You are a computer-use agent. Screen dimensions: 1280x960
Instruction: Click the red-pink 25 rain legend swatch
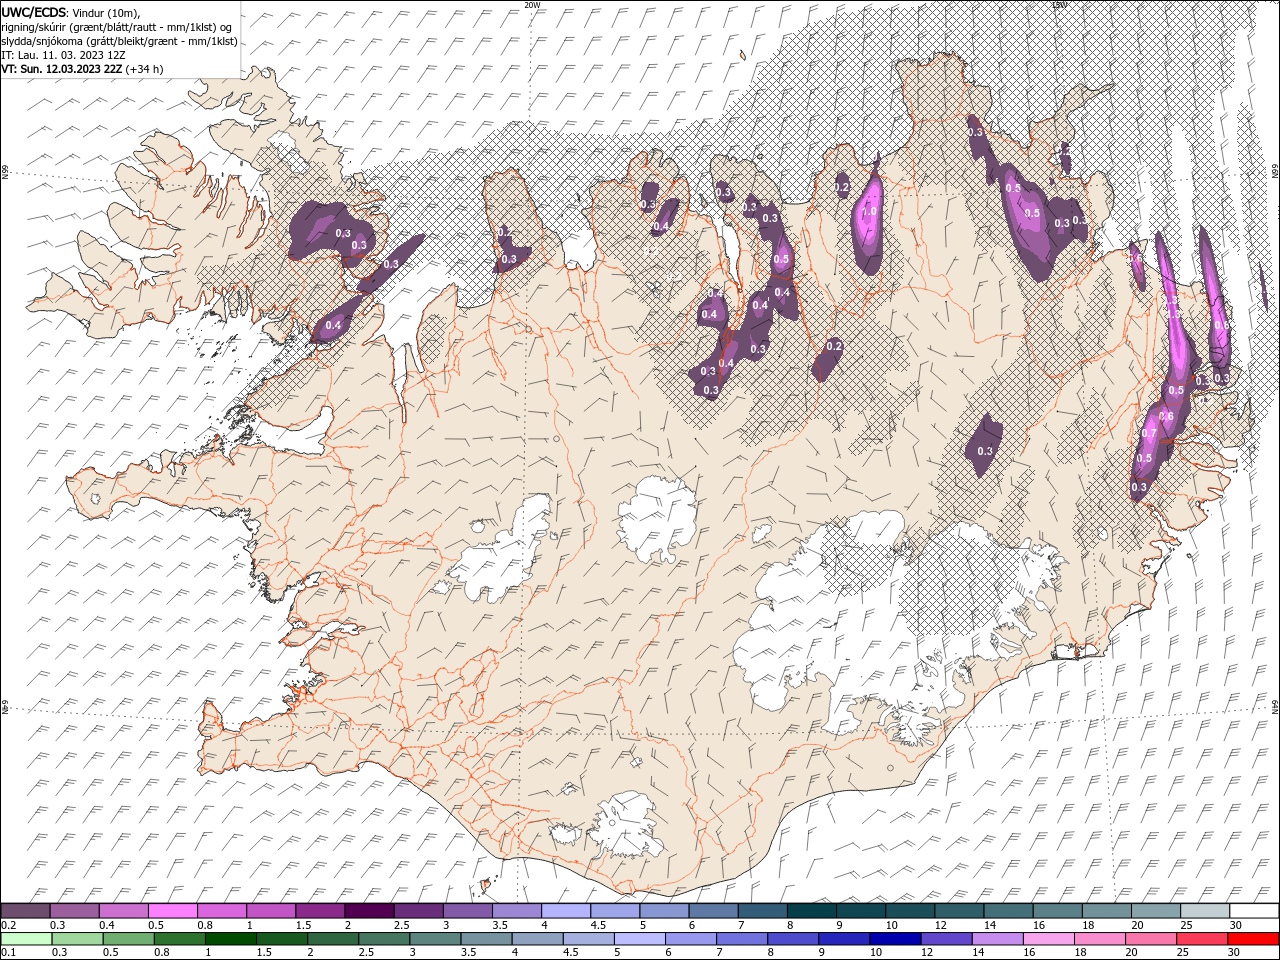click(x=1202, y=939)
